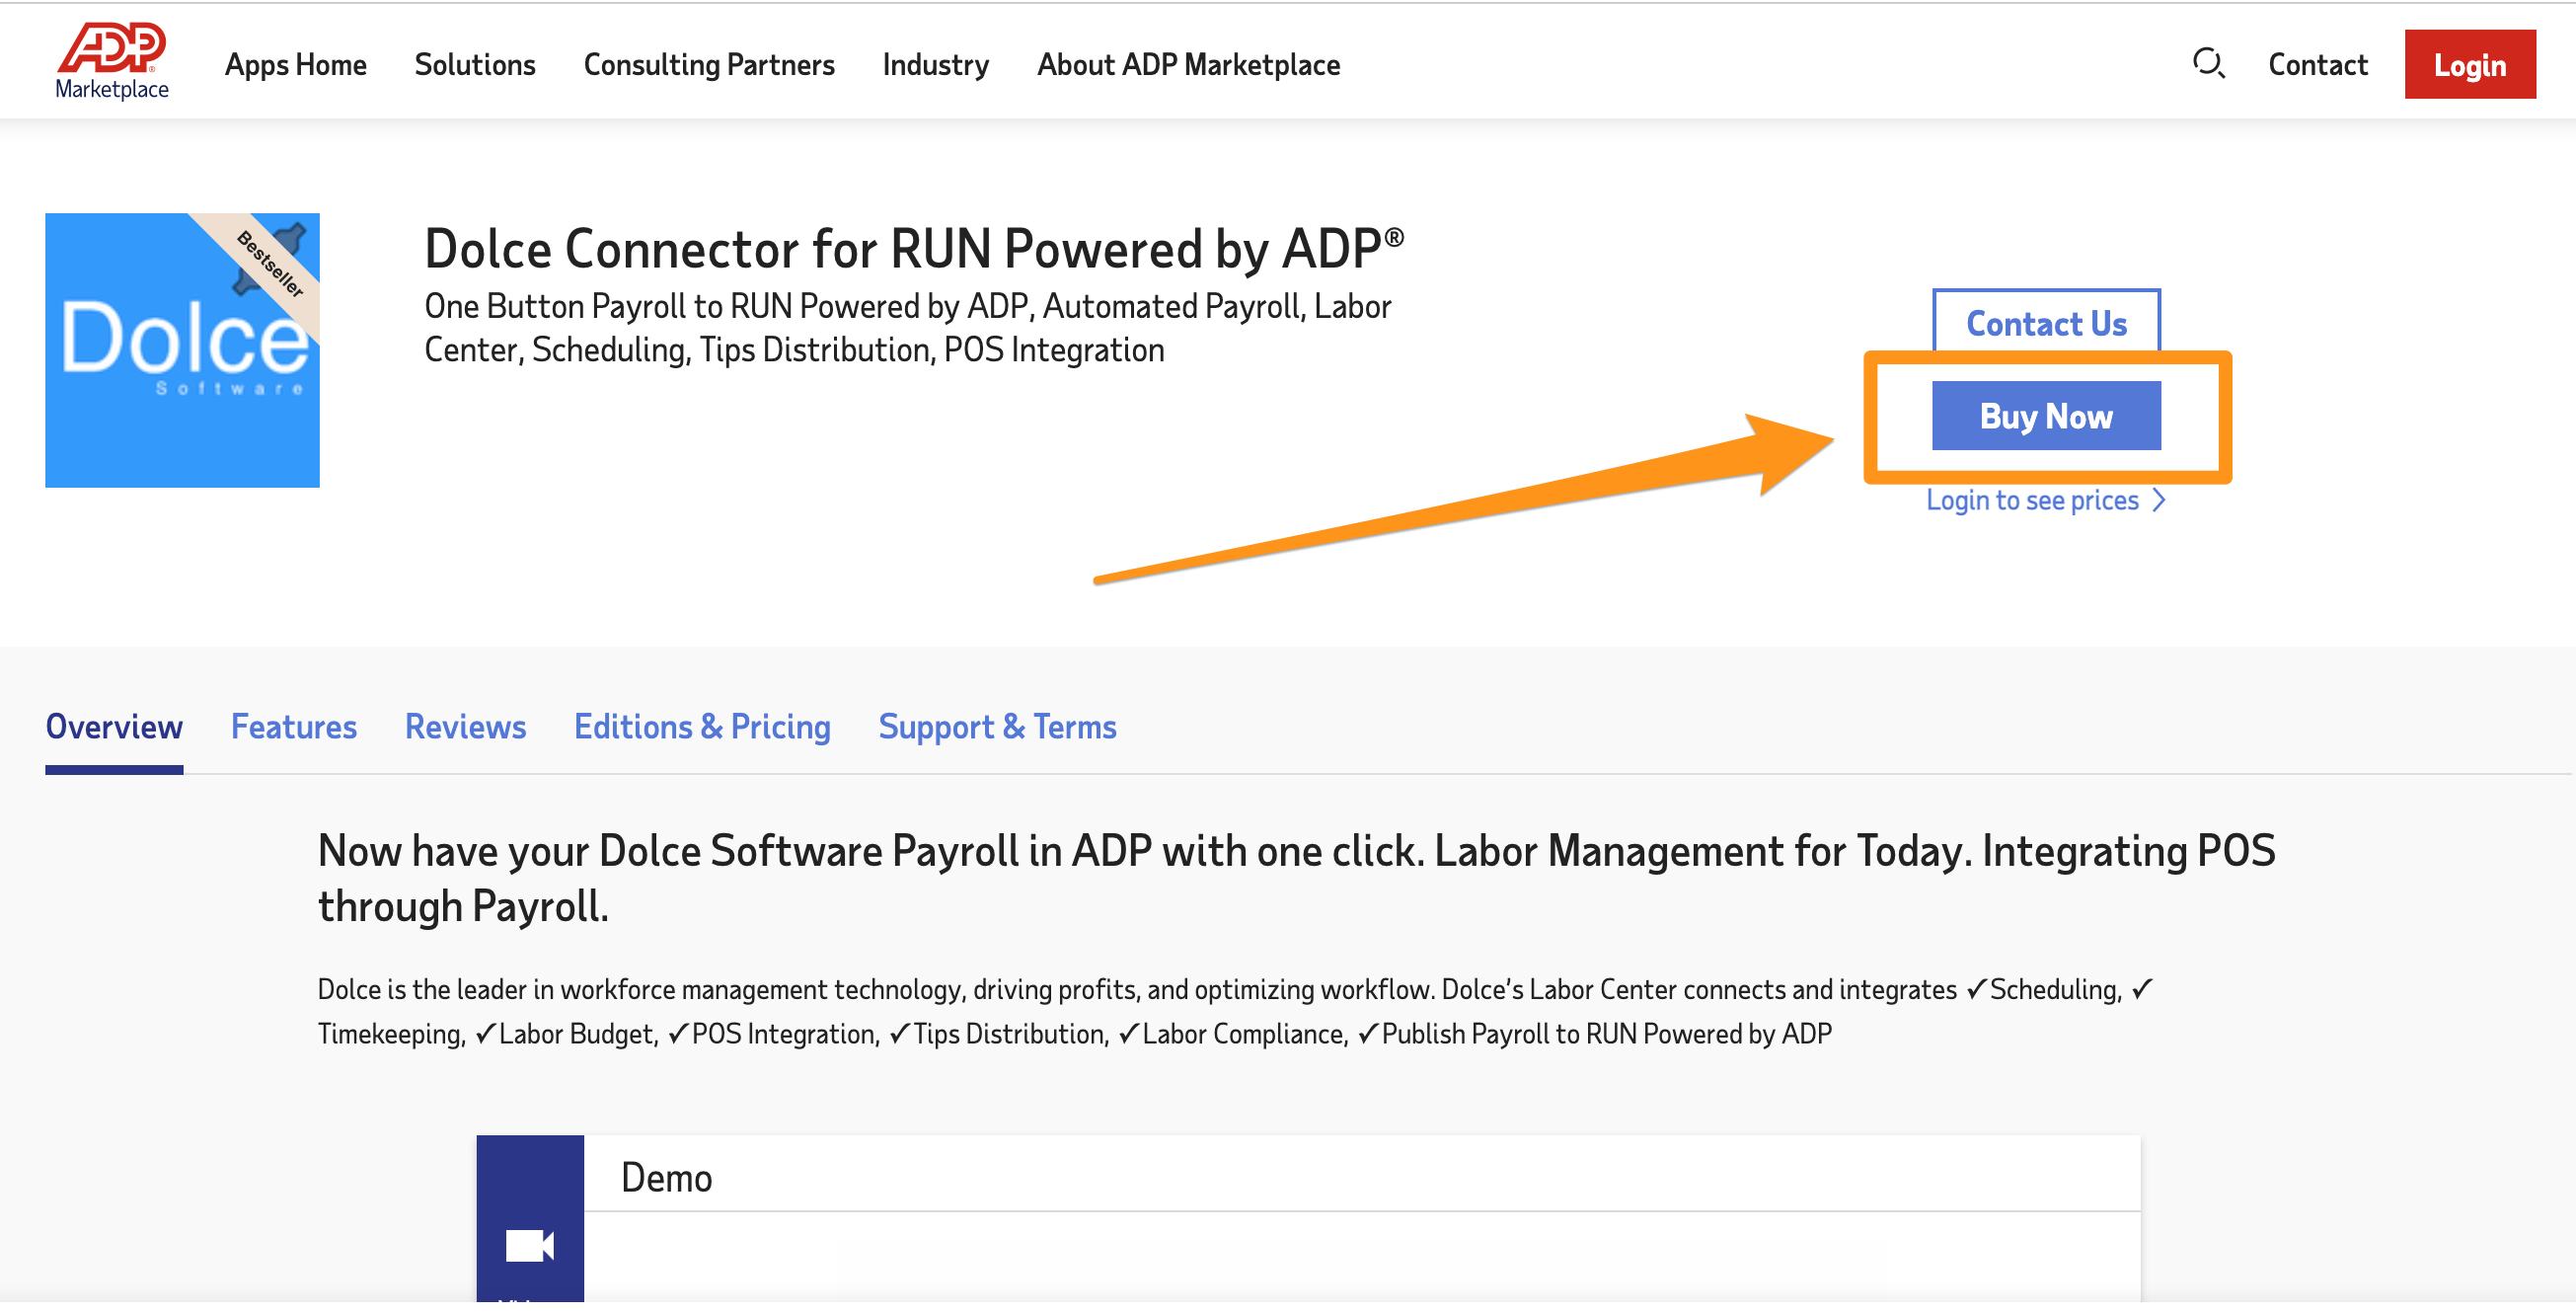Select the Overview tab
Viewport: 2576px width, 1313px height.
(114, 727)
